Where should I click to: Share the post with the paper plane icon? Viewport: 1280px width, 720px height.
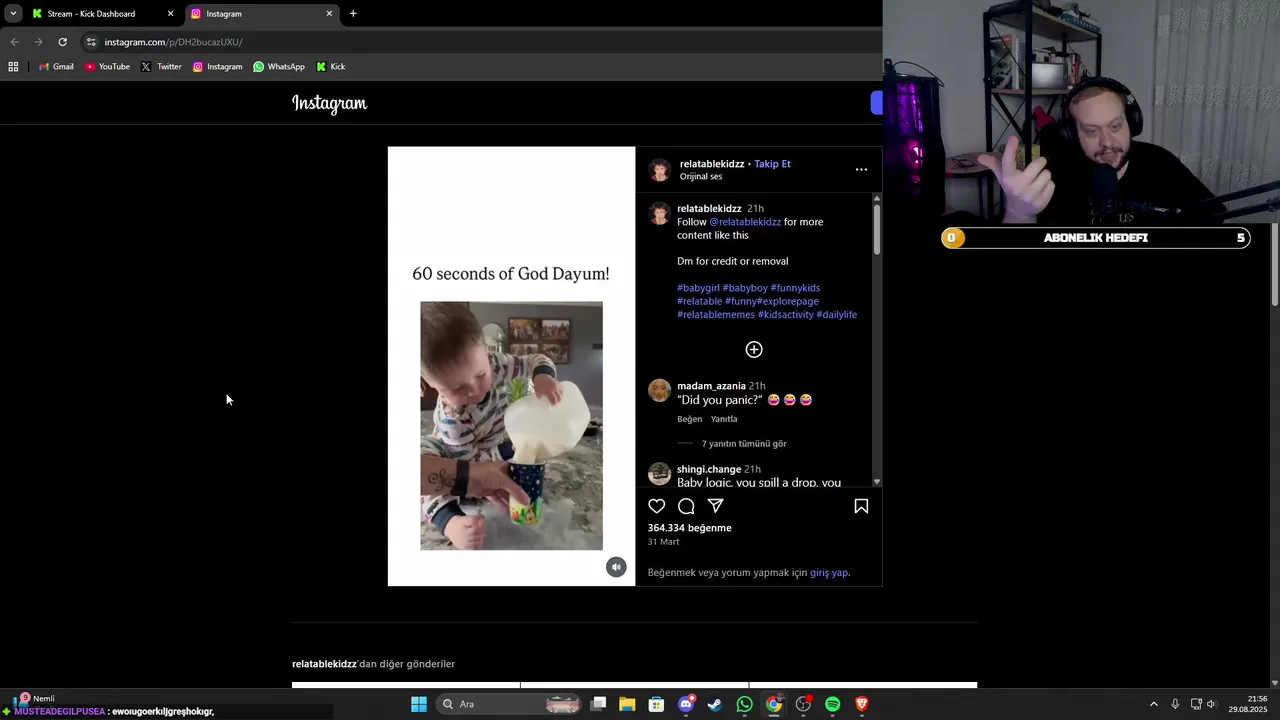[x=716, y=506]
